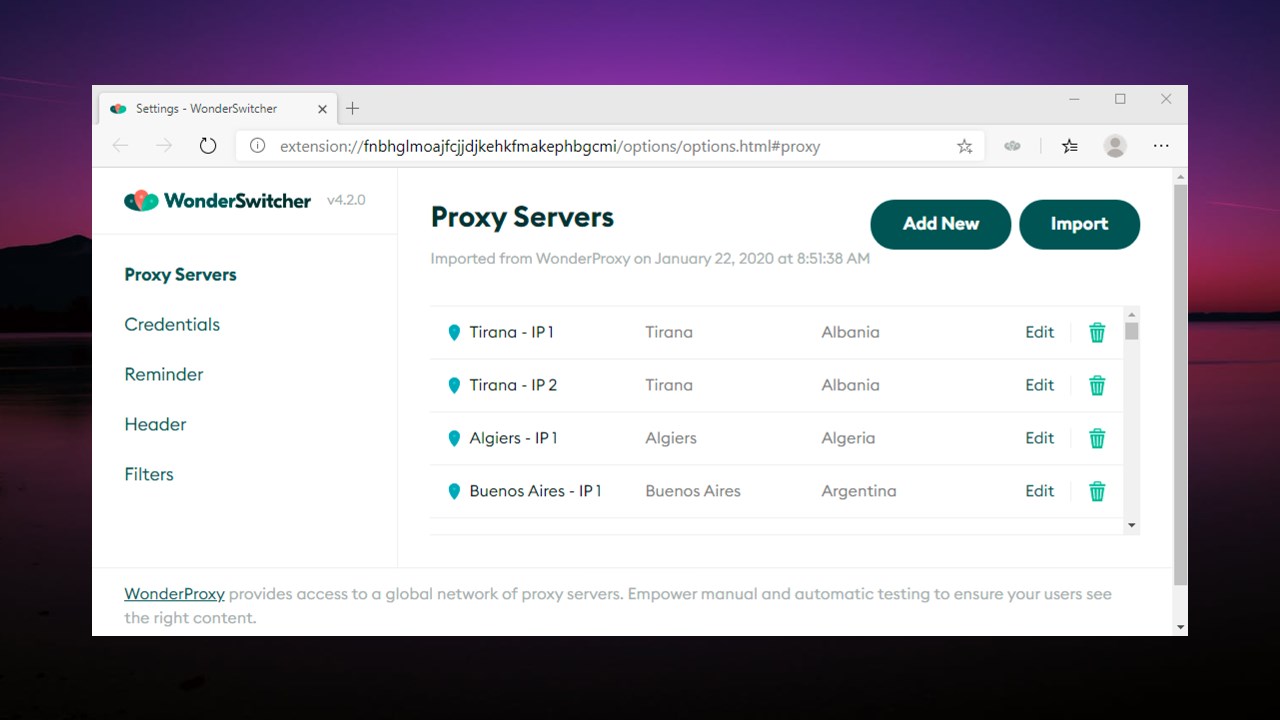The image size is (1280, 720).
Task: Click the "Argentina" country cell
Action: [859, 491]
